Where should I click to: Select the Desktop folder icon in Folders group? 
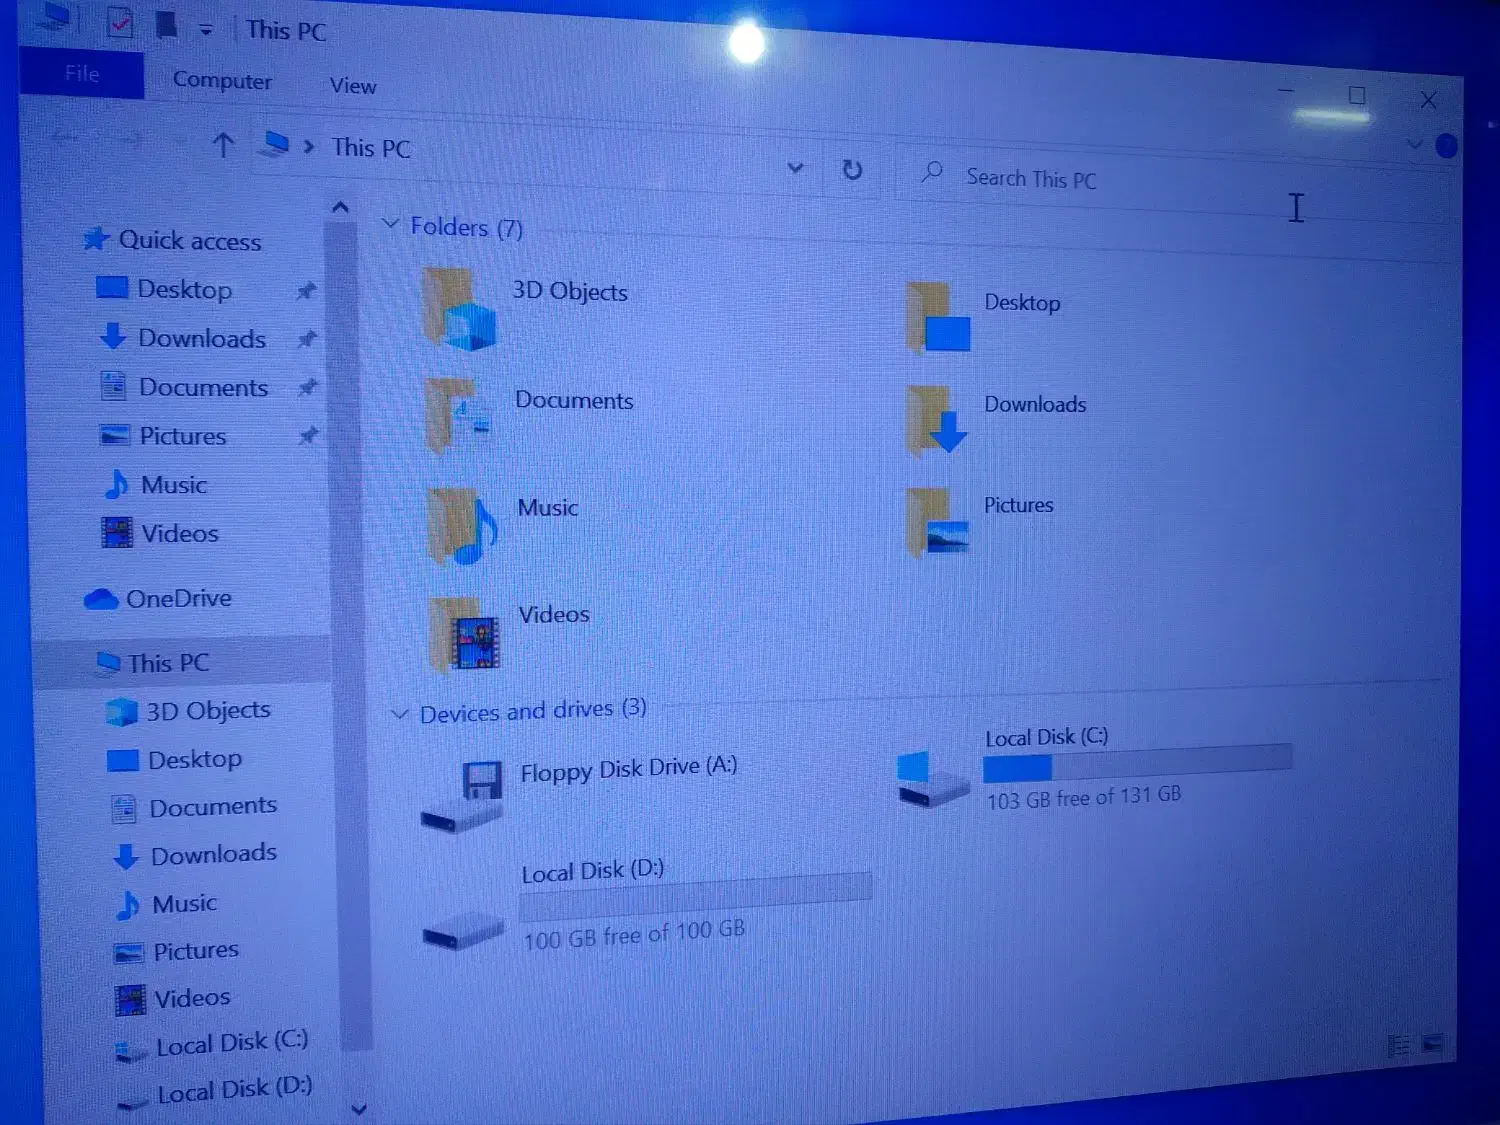point(938,318)
